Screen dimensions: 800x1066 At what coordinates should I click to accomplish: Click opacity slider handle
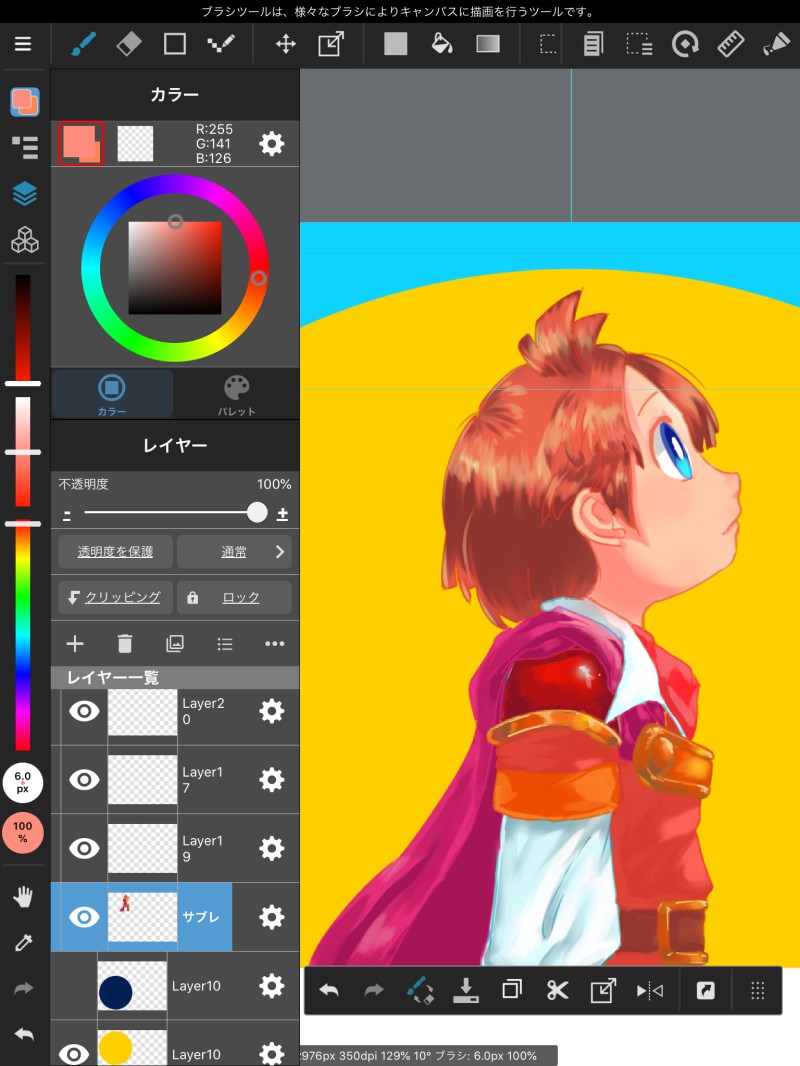click(x=257, y=513)
